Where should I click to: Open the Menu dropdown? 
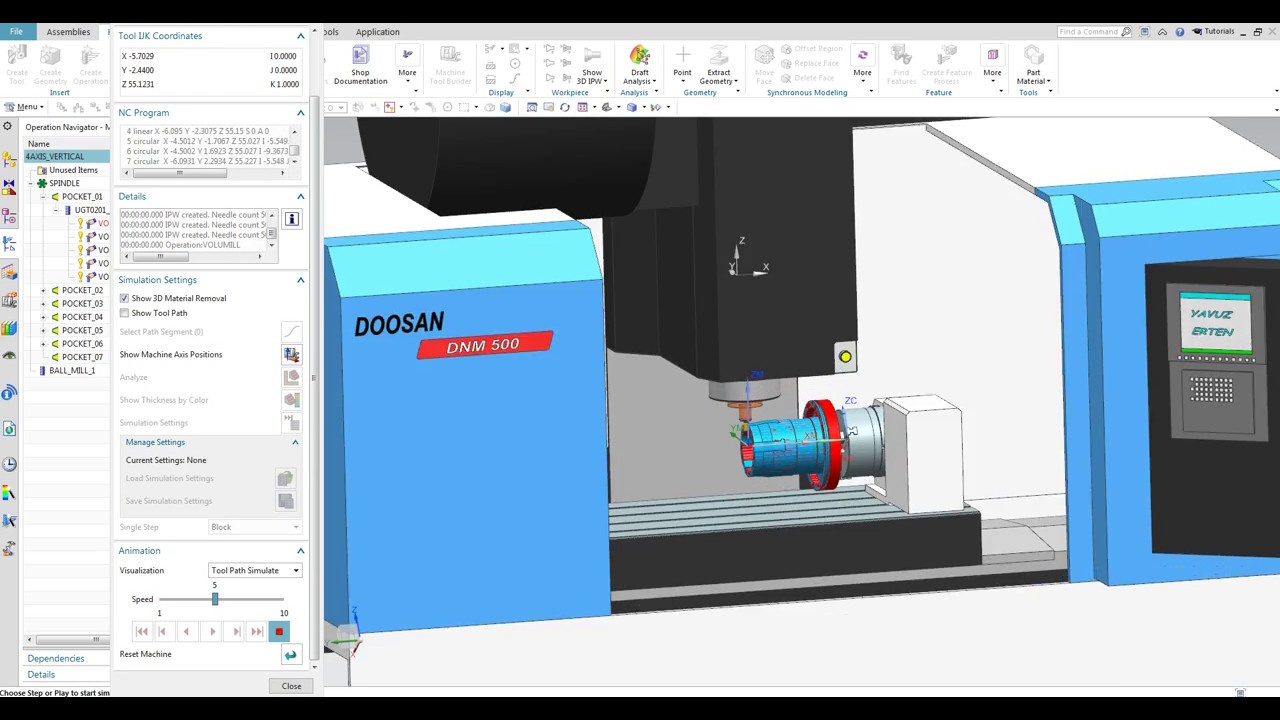(x=24, y=107)
